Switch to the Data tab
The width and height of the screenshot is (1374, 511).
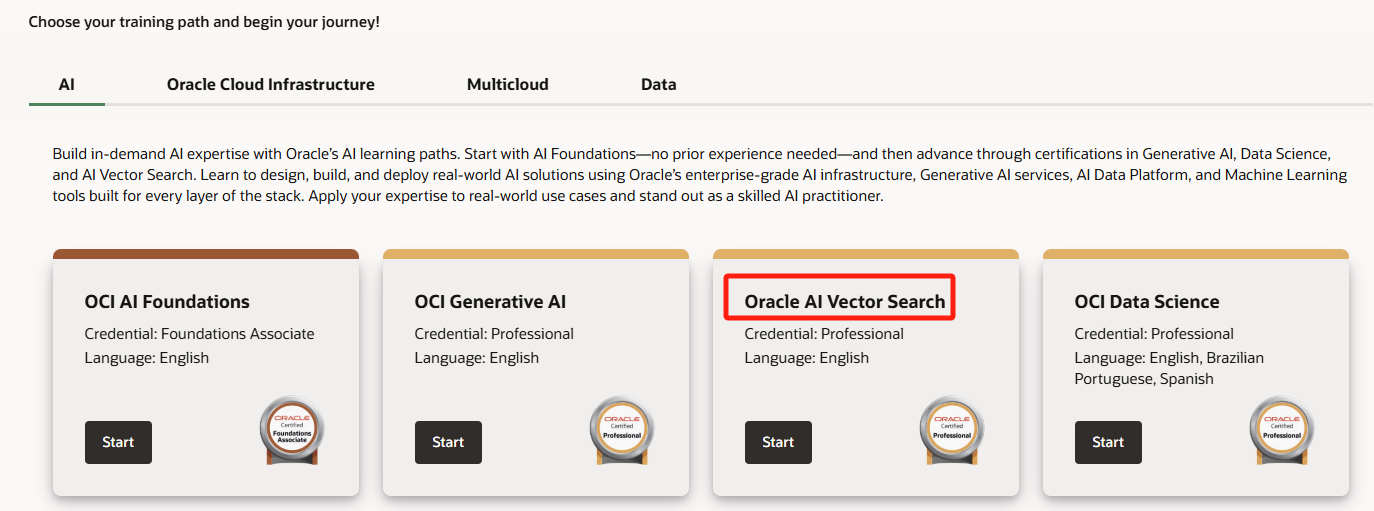[658, 85]
